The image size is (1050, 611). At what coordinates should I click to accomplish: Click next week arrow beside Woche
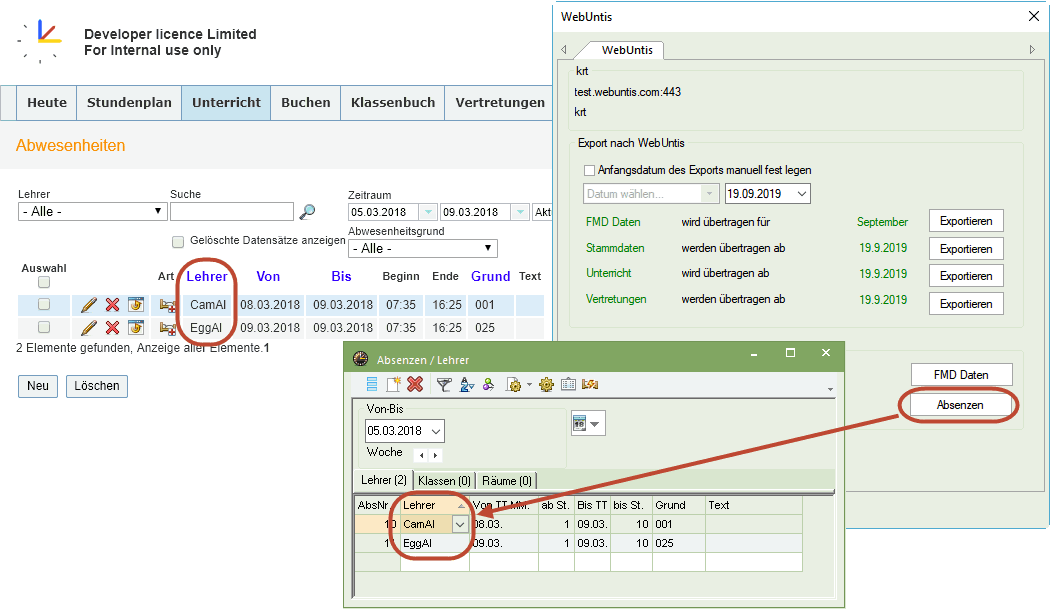(436, 456)
